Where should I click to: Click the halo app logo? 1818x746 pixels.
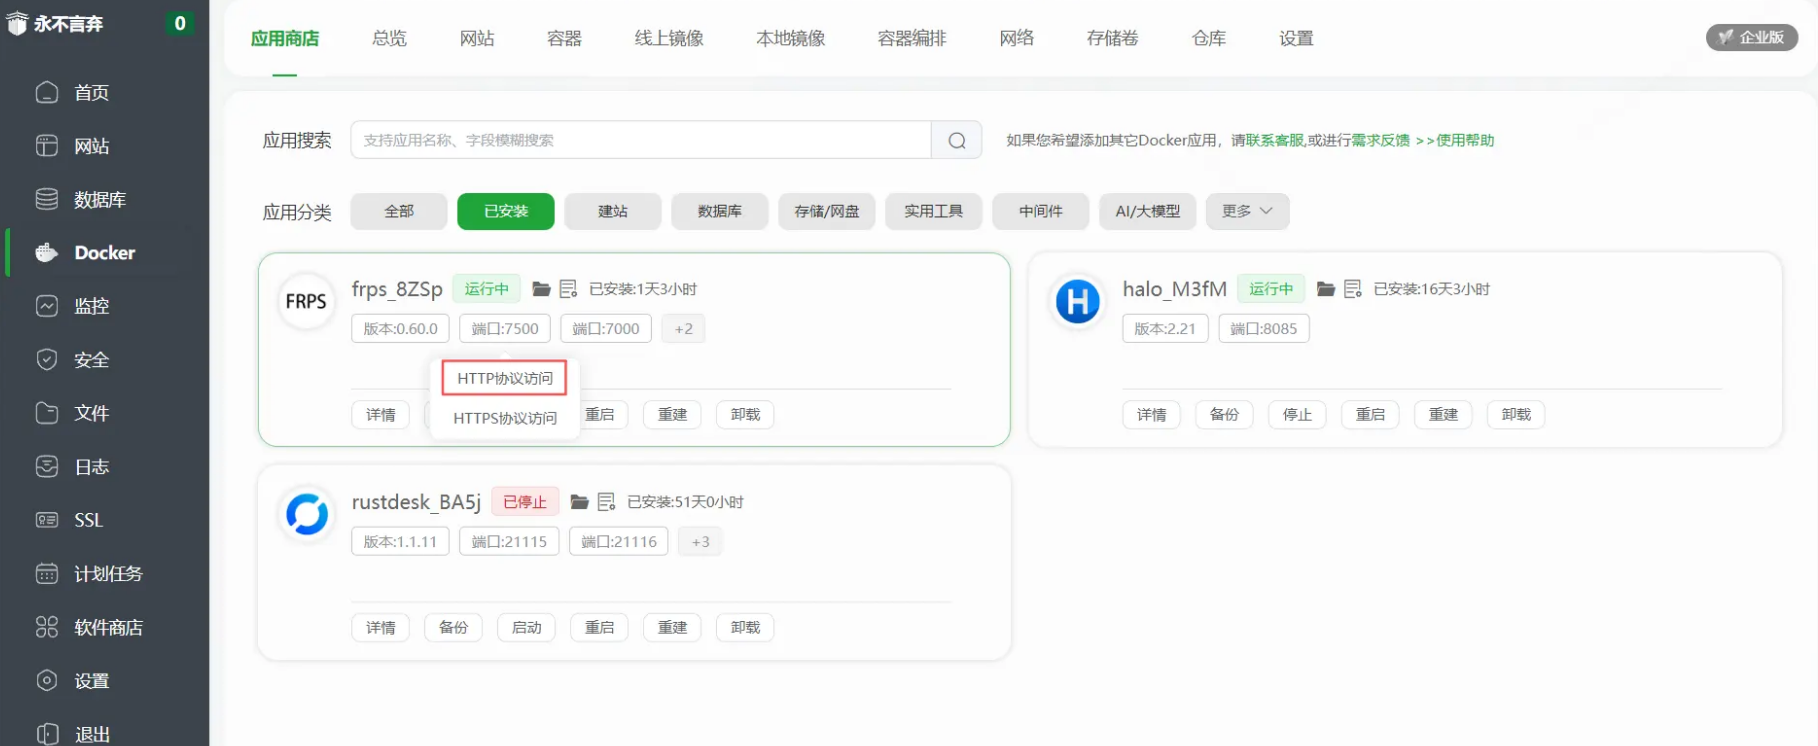point(1077,301)
